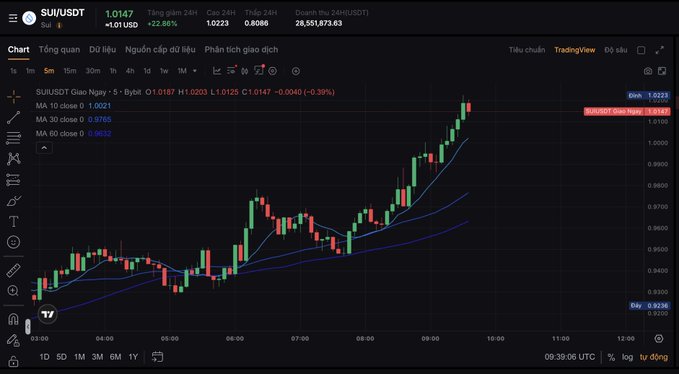Select the horizontal lines Fib tool
679x374 pixels.
coord(13,138)
